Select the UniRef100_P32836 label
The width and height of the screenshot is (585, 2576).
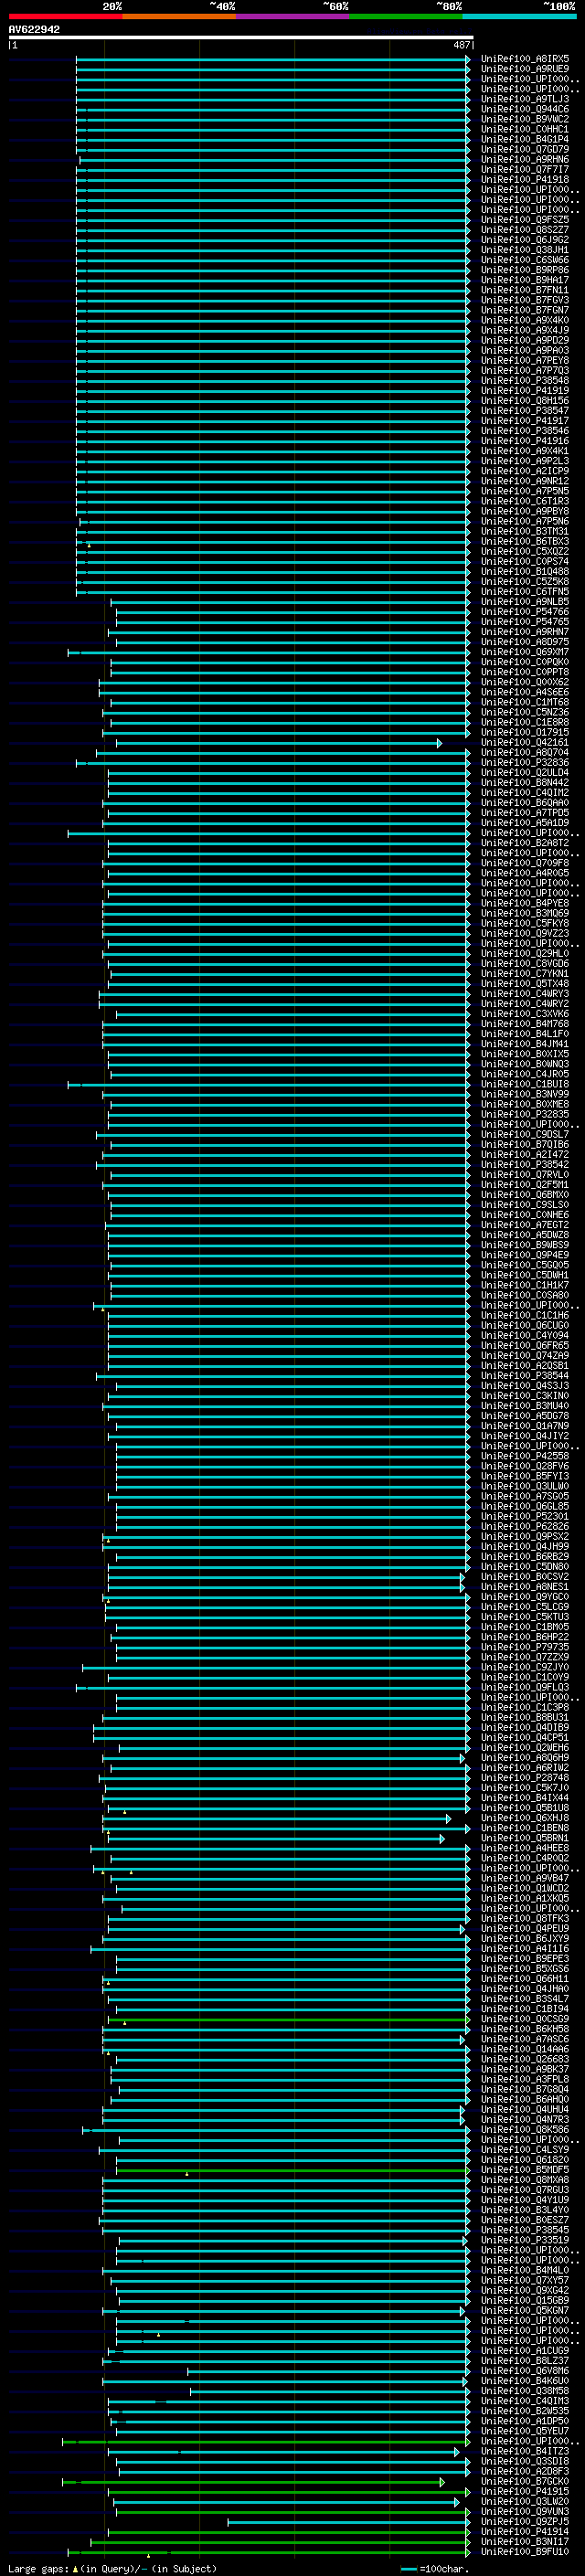pyautogui.click(x=525, y=763)
